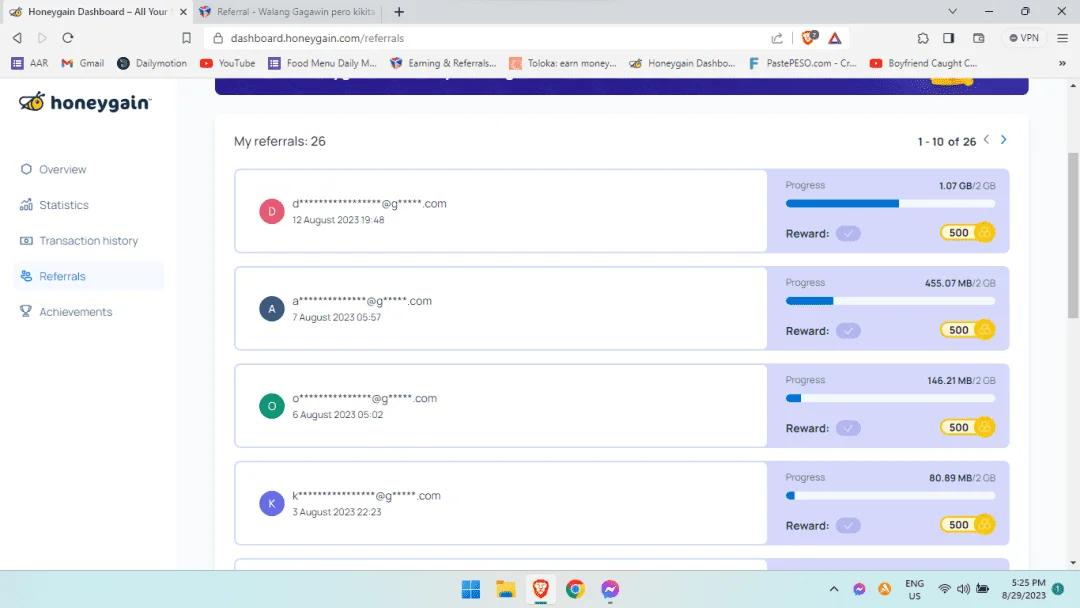Image resolution: width=1080 pixels, height=608 pixels.
Task: Reload the page
Action: (x=68, y=38)
